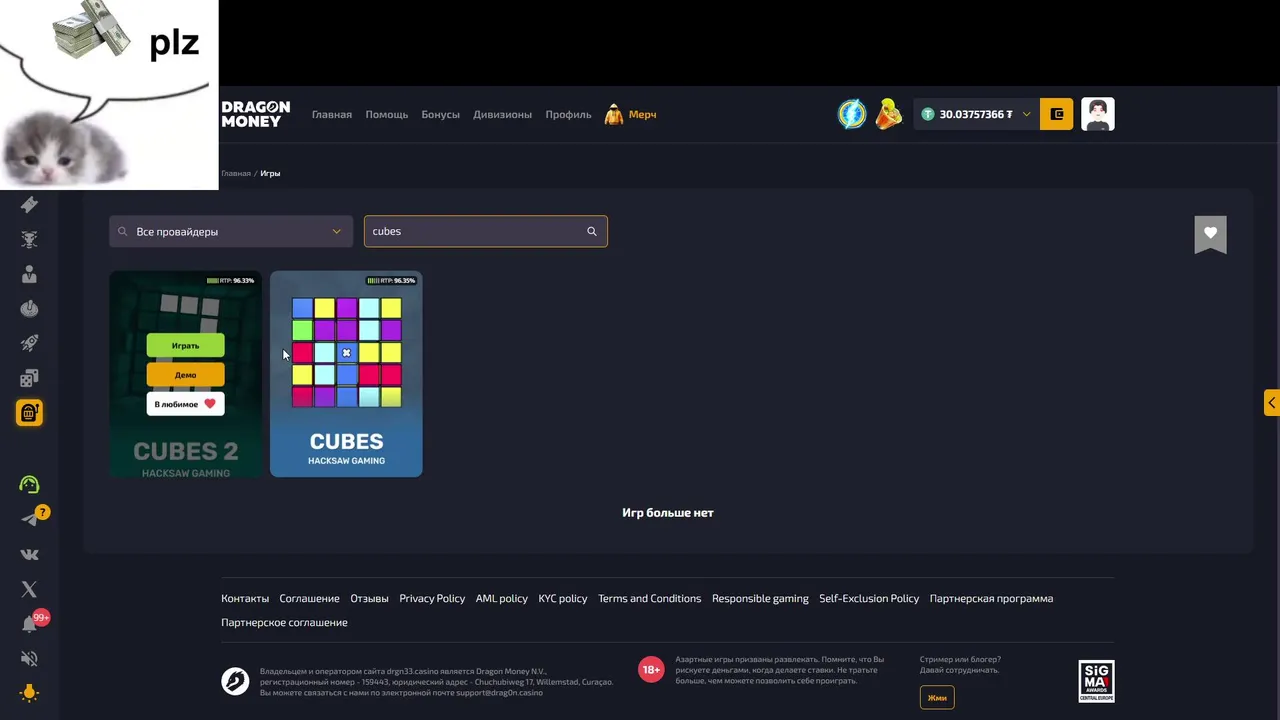
Task: Open the Профиль menu item
Action: 568,114
